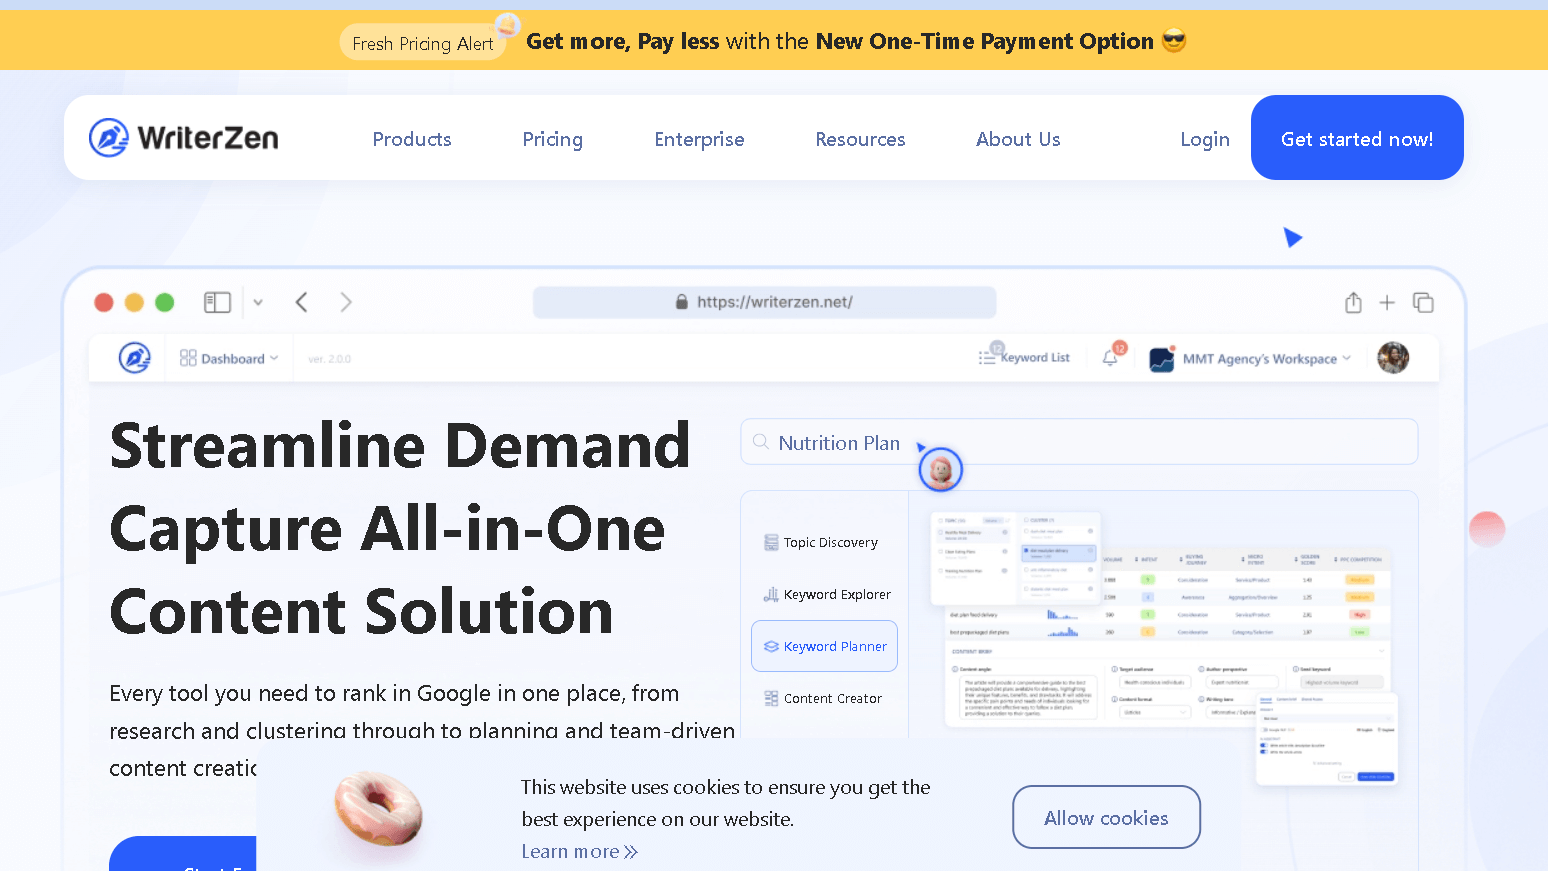Click the WriterZen logo in navbar
Image resolution: width=1548 pixels, height=871 pixels.
tap(184, 138)
